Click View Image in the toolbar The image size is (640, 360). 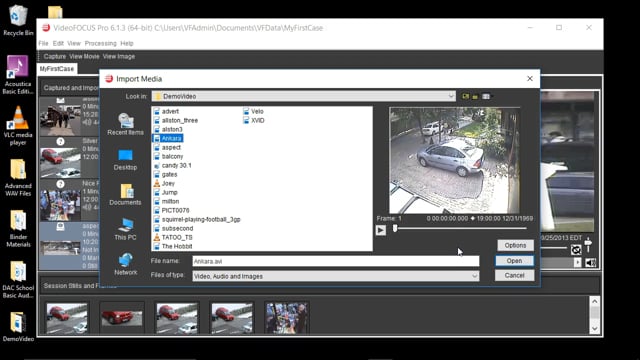click(x=119, y=56)
